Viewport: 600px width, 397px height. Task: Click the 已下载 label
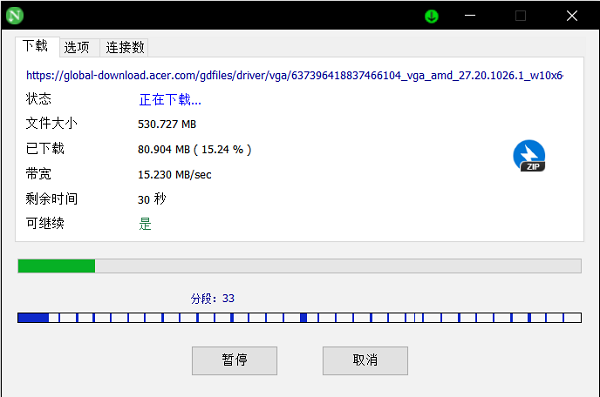click(45, 149)
